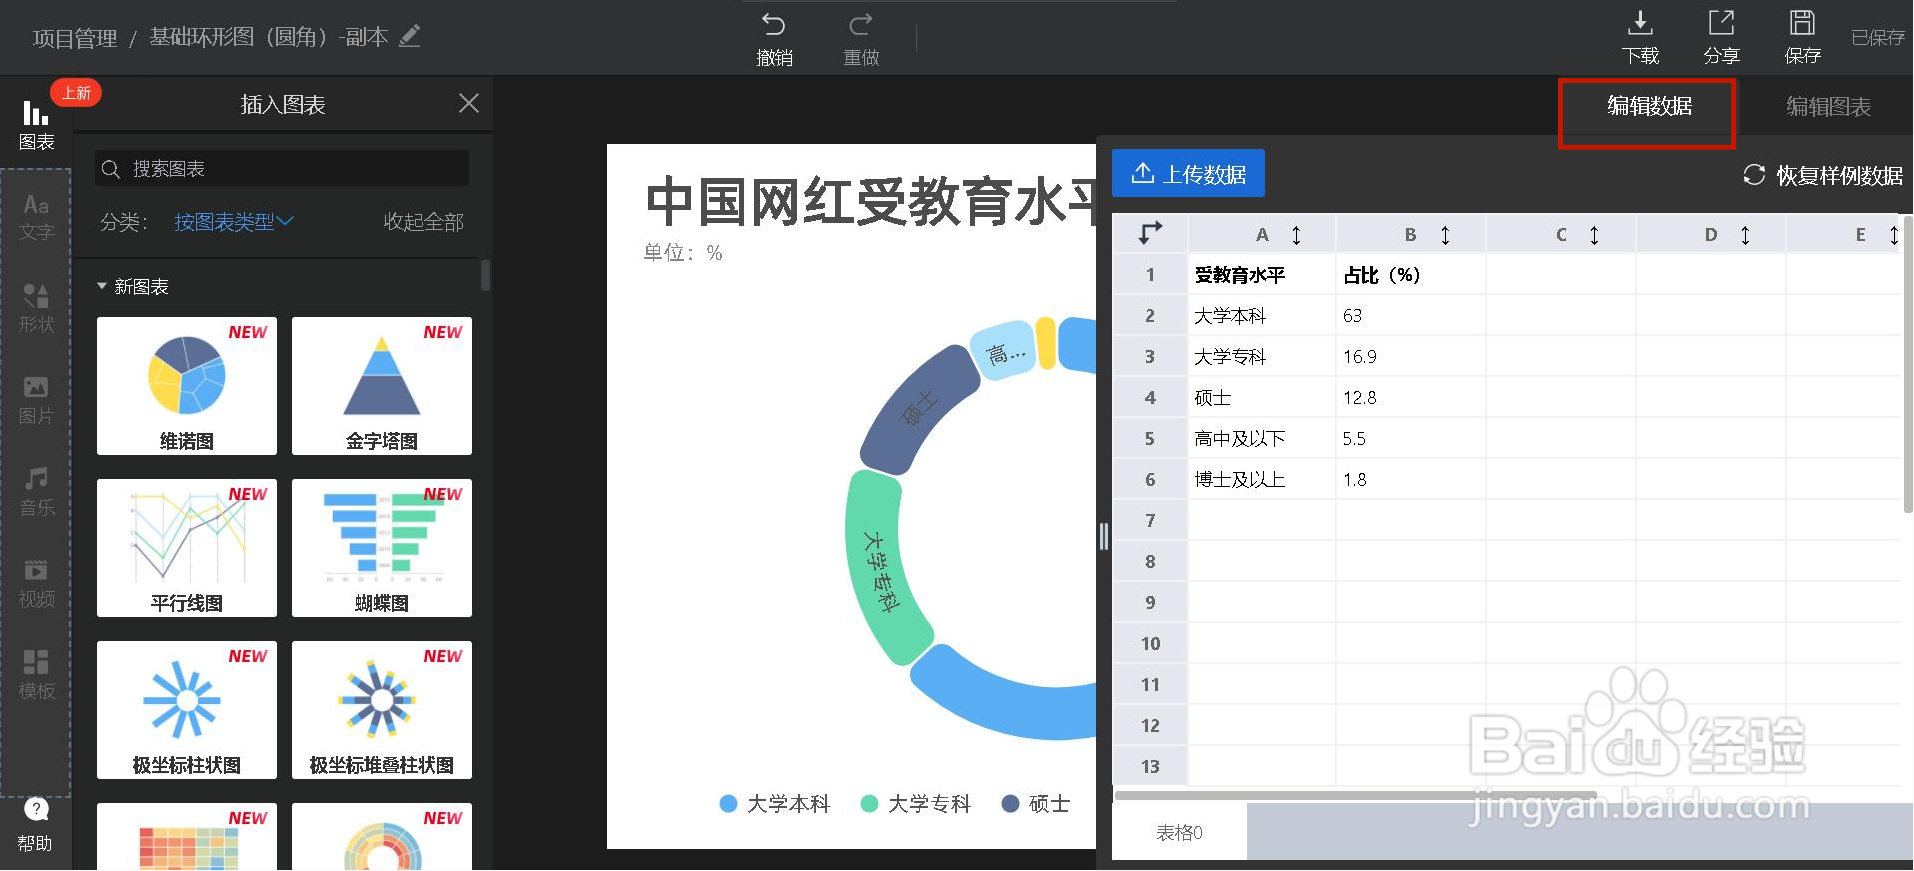1914x871 pixels.
Task: Click the pencil icon to rename project
Action: 410,36
